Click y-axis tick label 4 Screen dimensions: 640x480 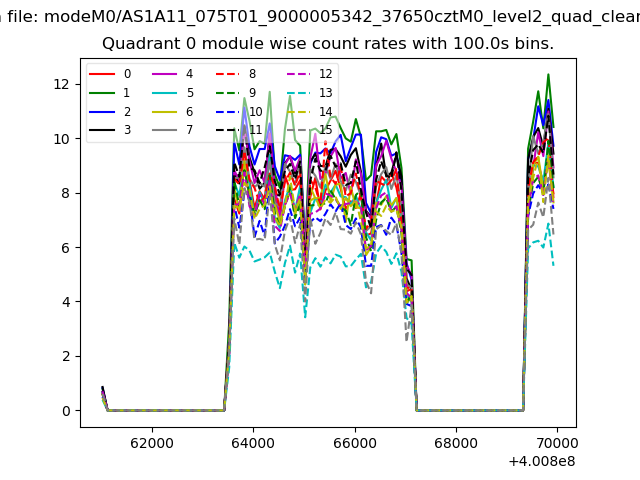tap(66, 302)
